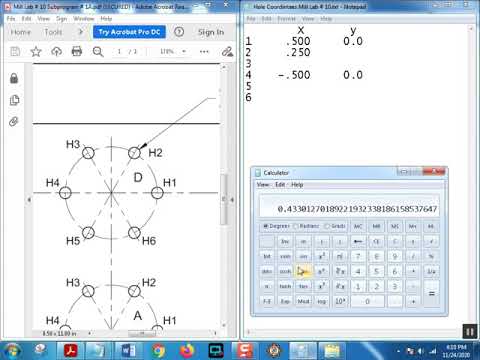
Task: Click the backspace arrow key in Calculator
Action: [358, 241]
